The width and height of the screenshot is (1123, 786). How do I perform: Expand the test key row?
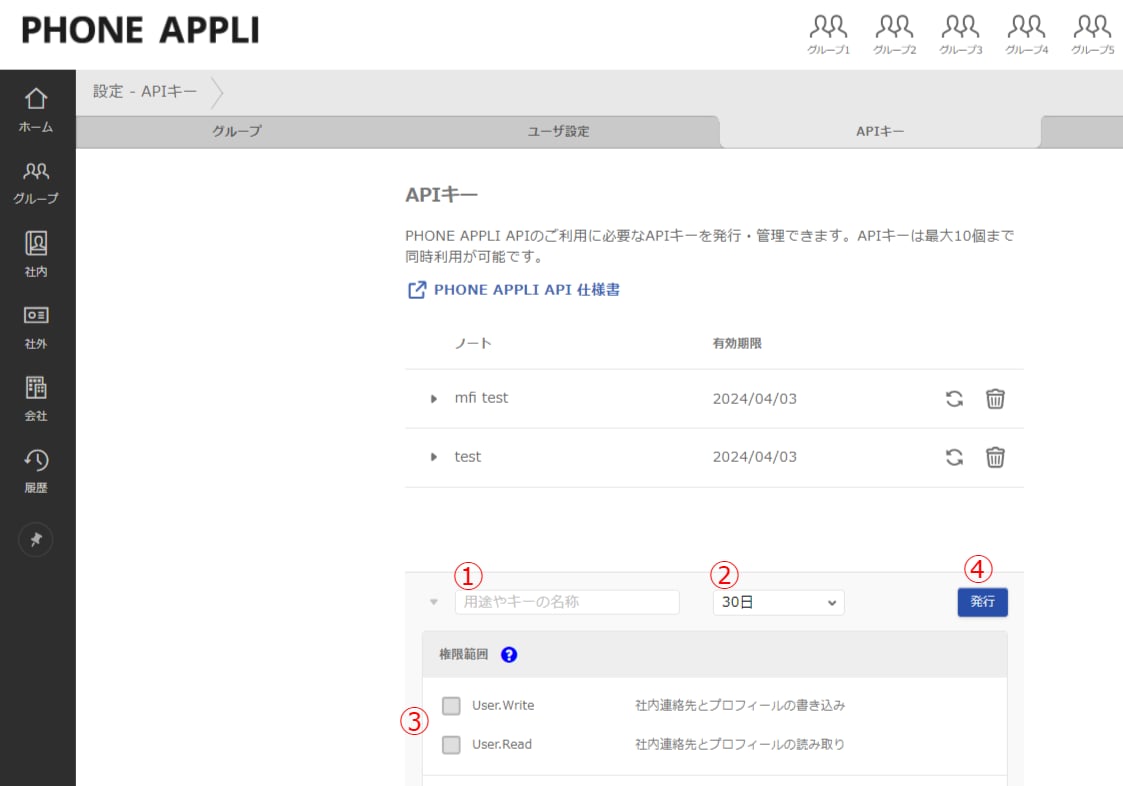[433, 457]
